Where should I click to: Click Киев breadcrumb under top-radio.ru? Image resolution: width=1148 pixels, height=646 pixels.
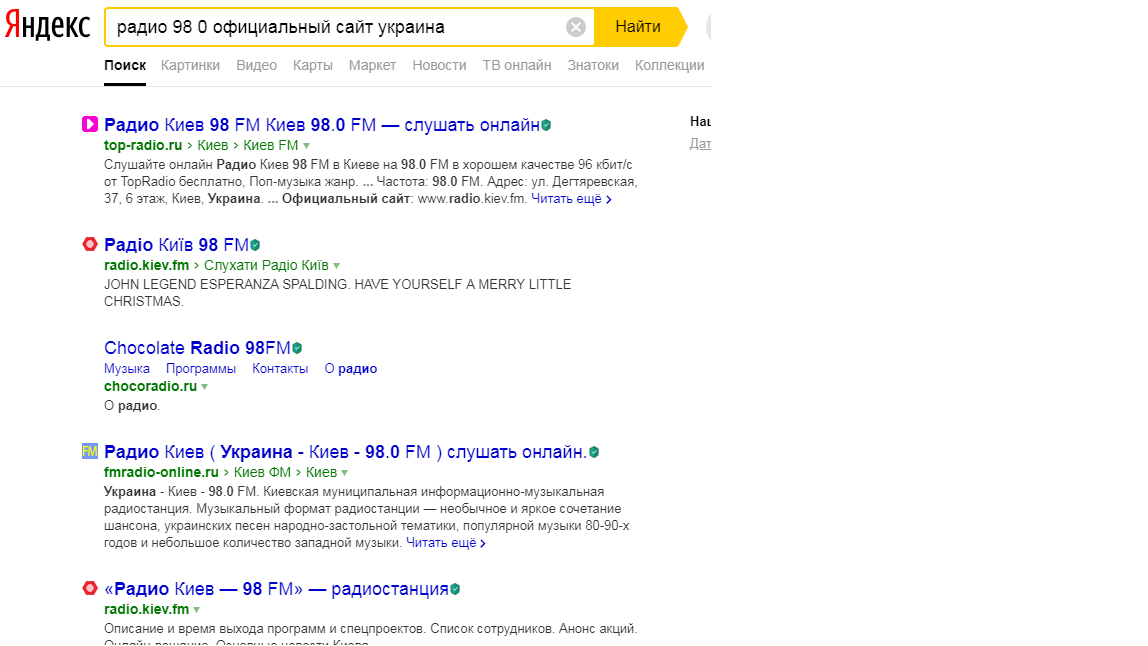[212, 145]
